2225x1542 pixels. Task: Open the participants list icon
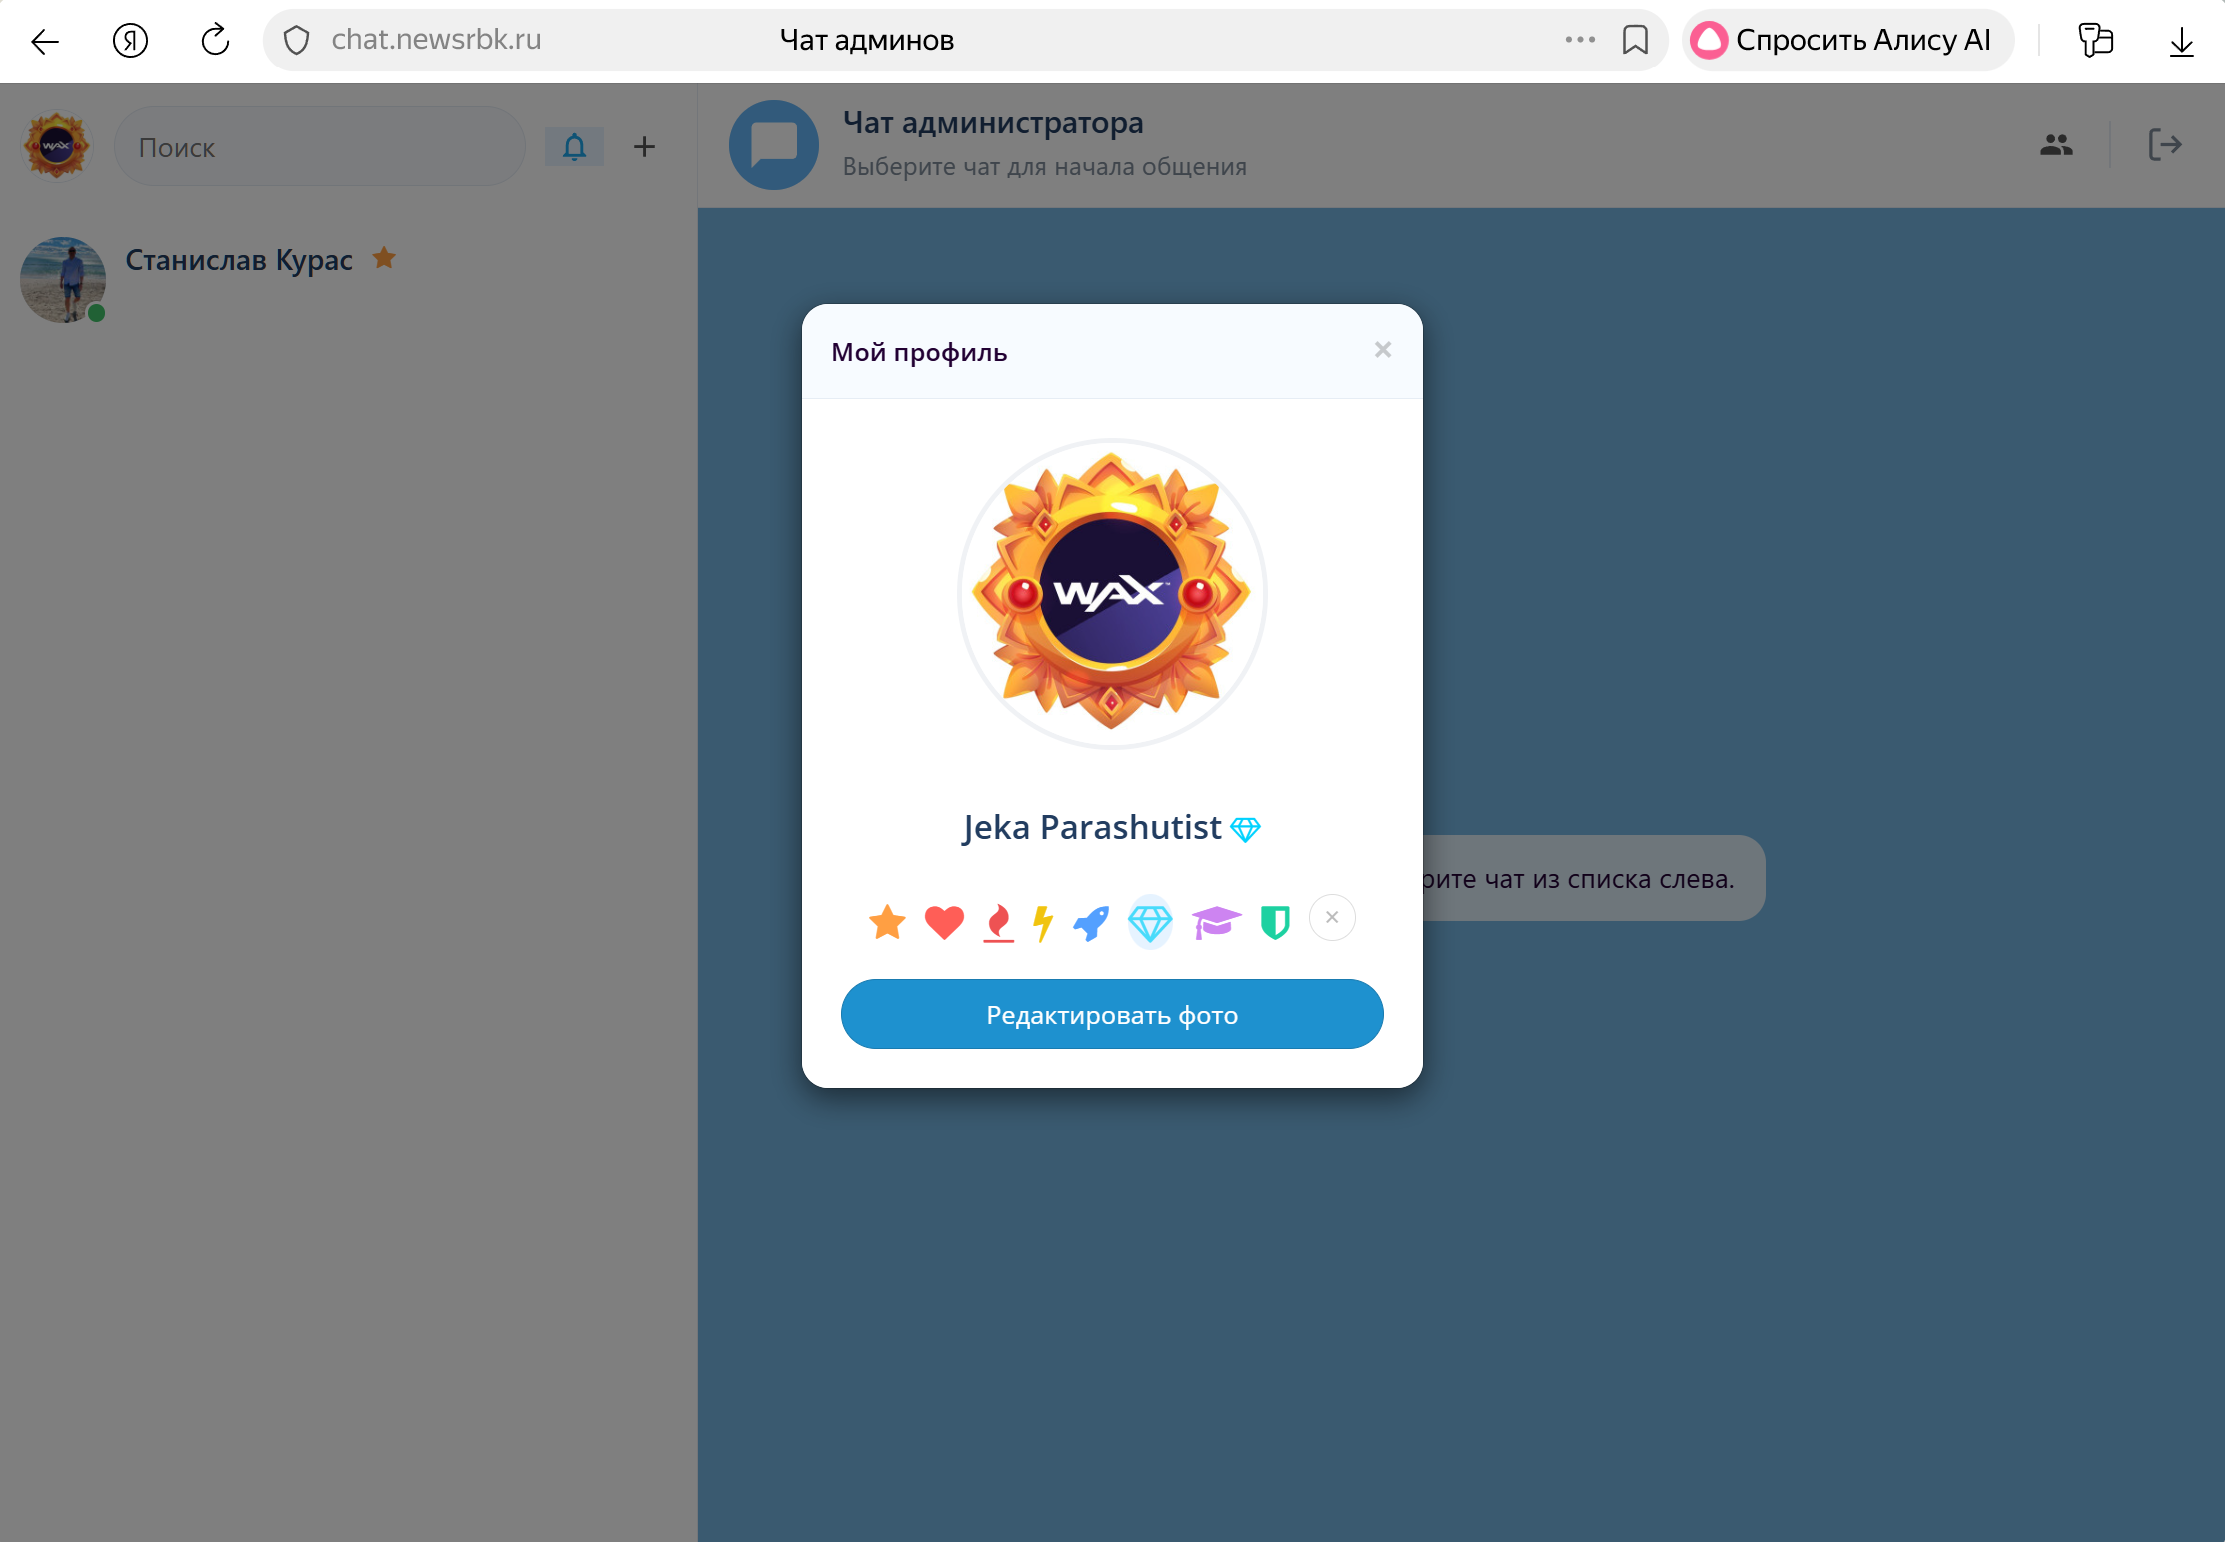[2056, 145]
